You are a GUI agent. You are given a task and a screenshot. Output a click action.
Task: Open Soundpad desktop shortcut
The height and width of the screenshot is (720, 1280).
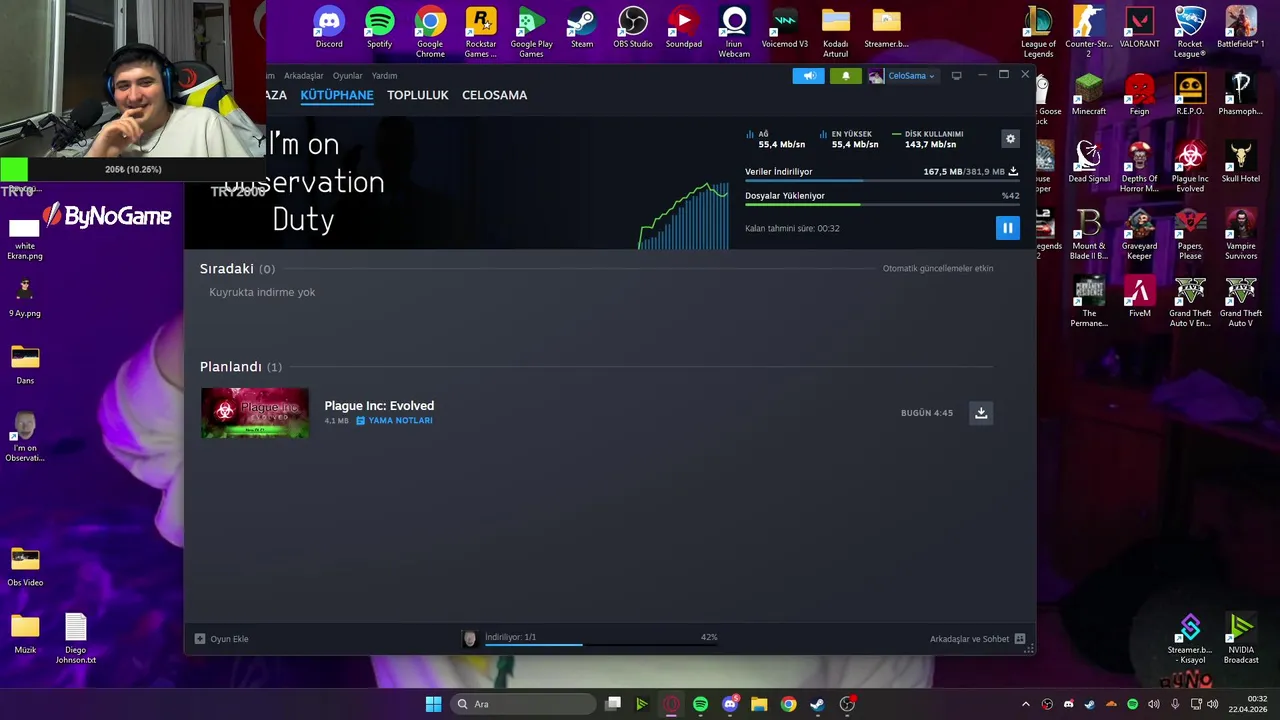684,28
